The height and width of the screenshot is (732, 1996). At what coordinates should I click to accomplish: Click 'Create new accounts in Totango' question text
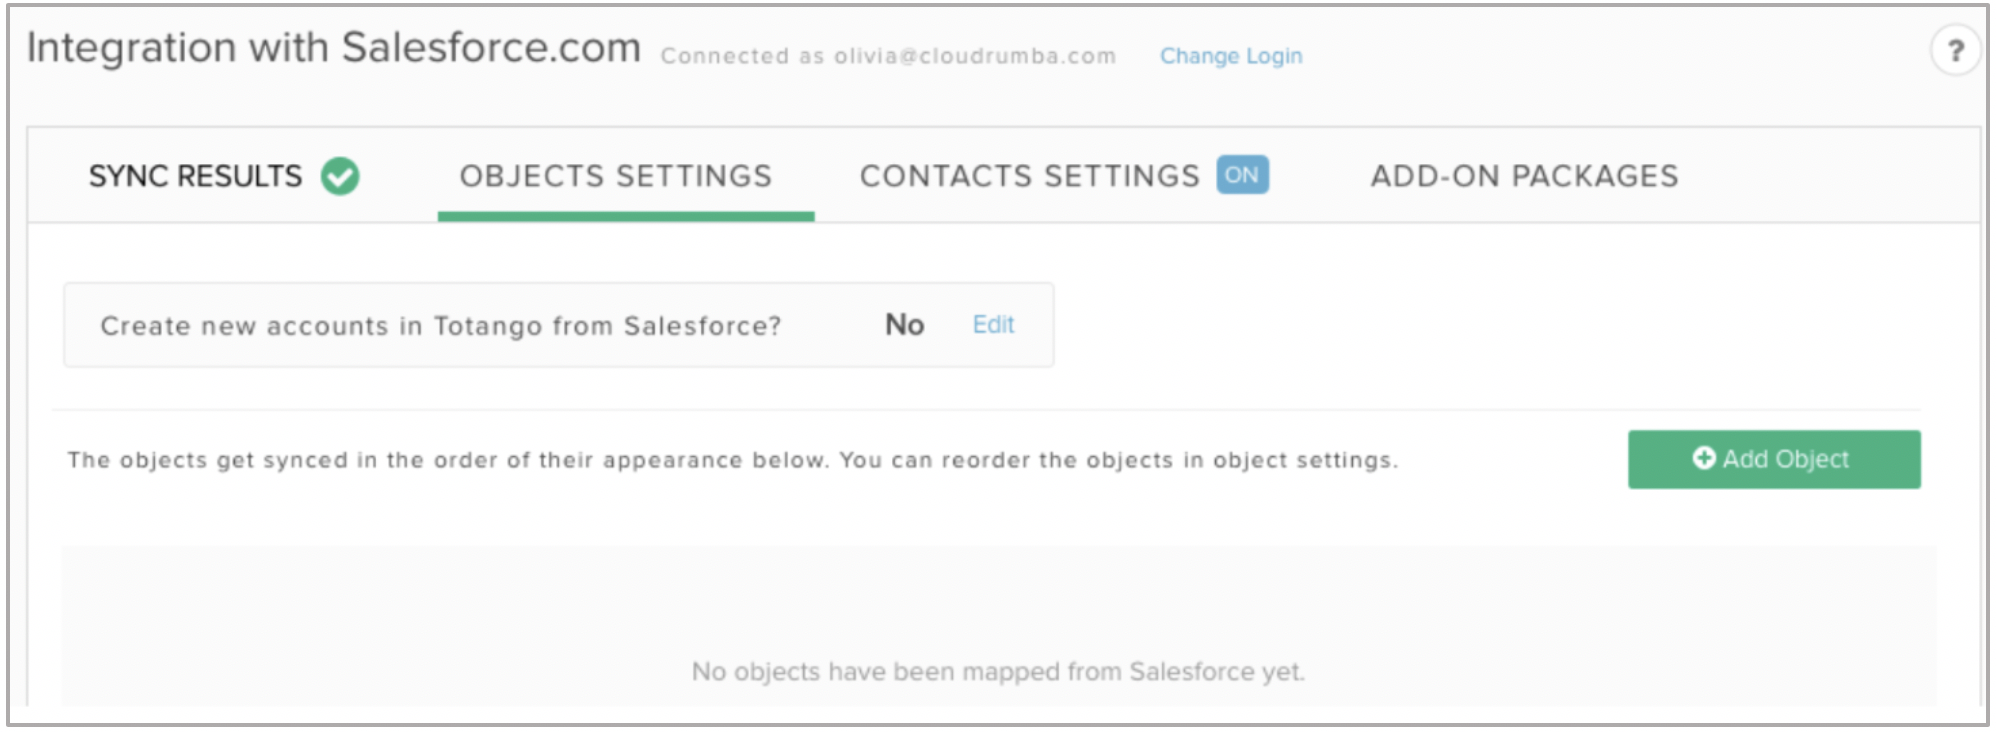(x=441, y=326)
